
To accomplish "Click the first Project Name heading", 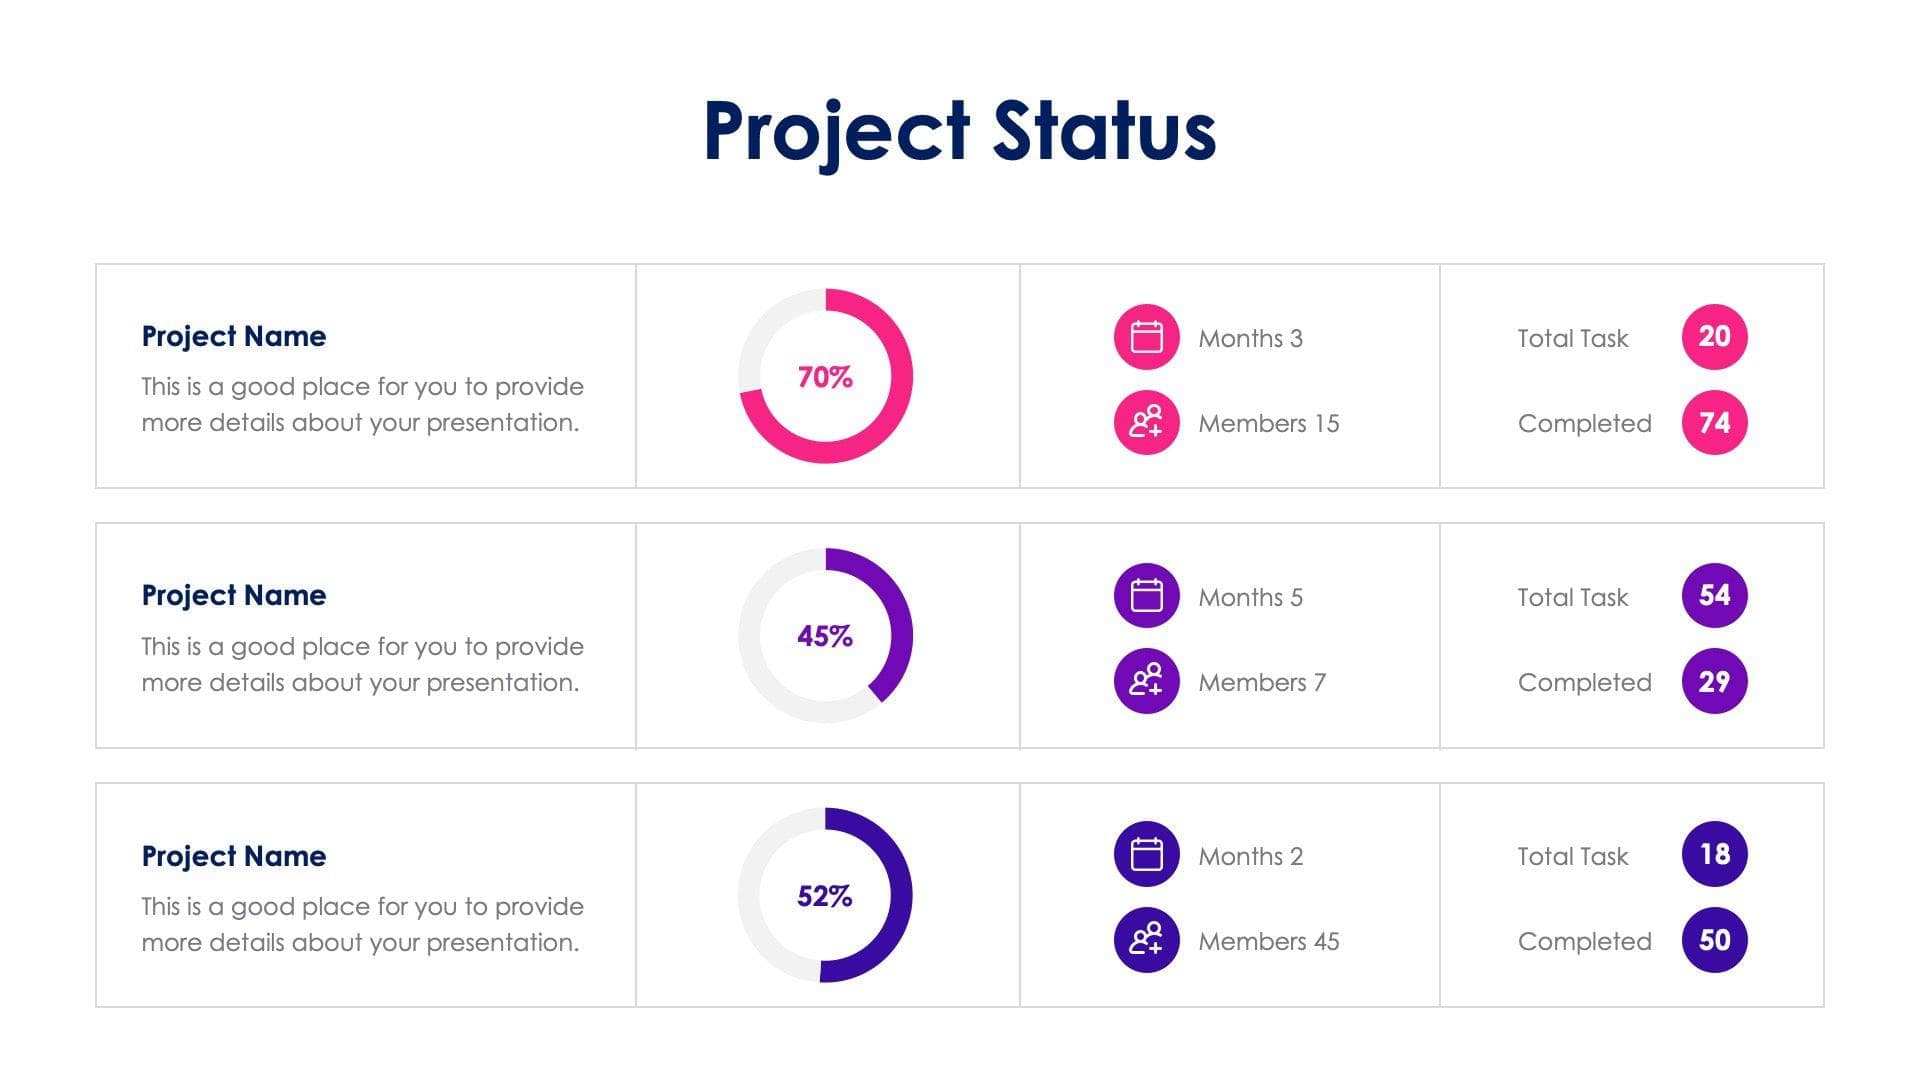I will coord(234,336).
